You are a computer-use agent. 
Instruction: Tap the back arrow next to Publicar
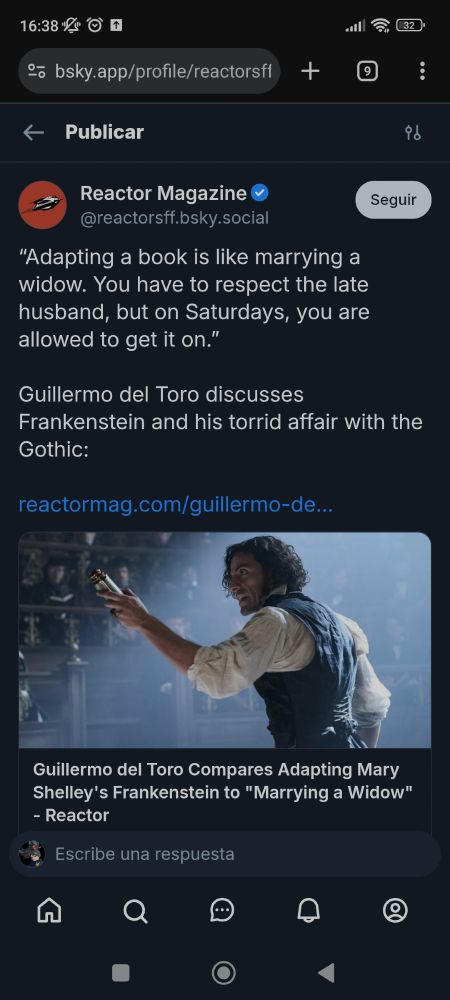(33, 133)
